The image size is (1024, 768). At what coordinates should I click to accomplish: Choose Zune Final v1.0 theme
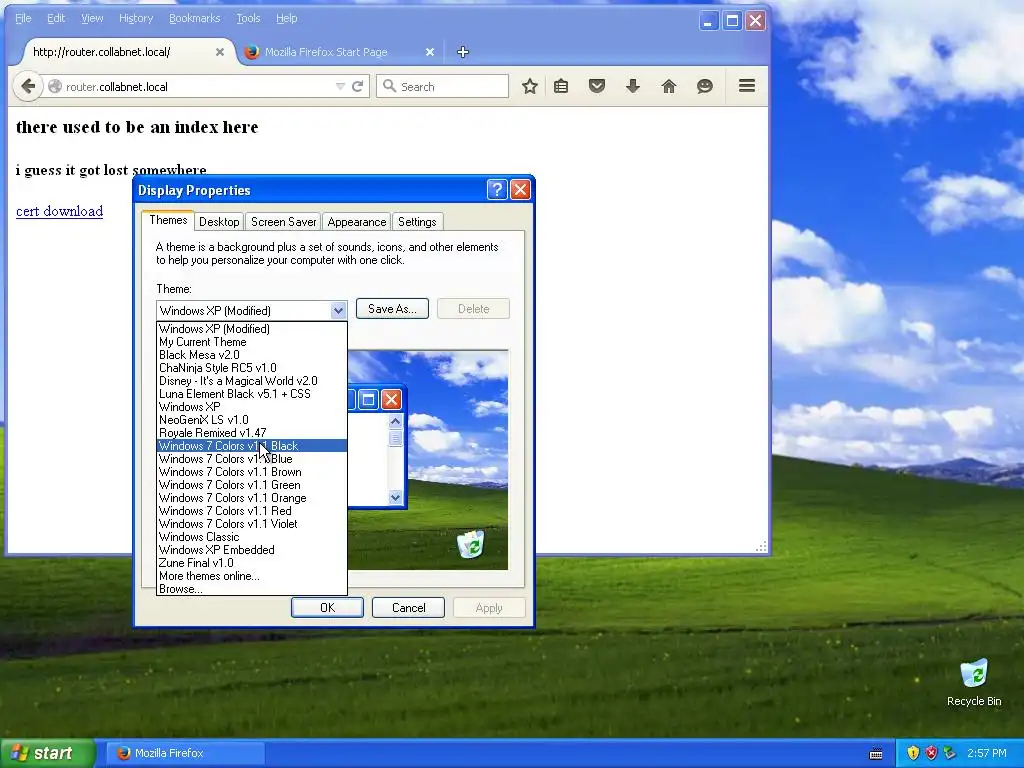(251, 563)
